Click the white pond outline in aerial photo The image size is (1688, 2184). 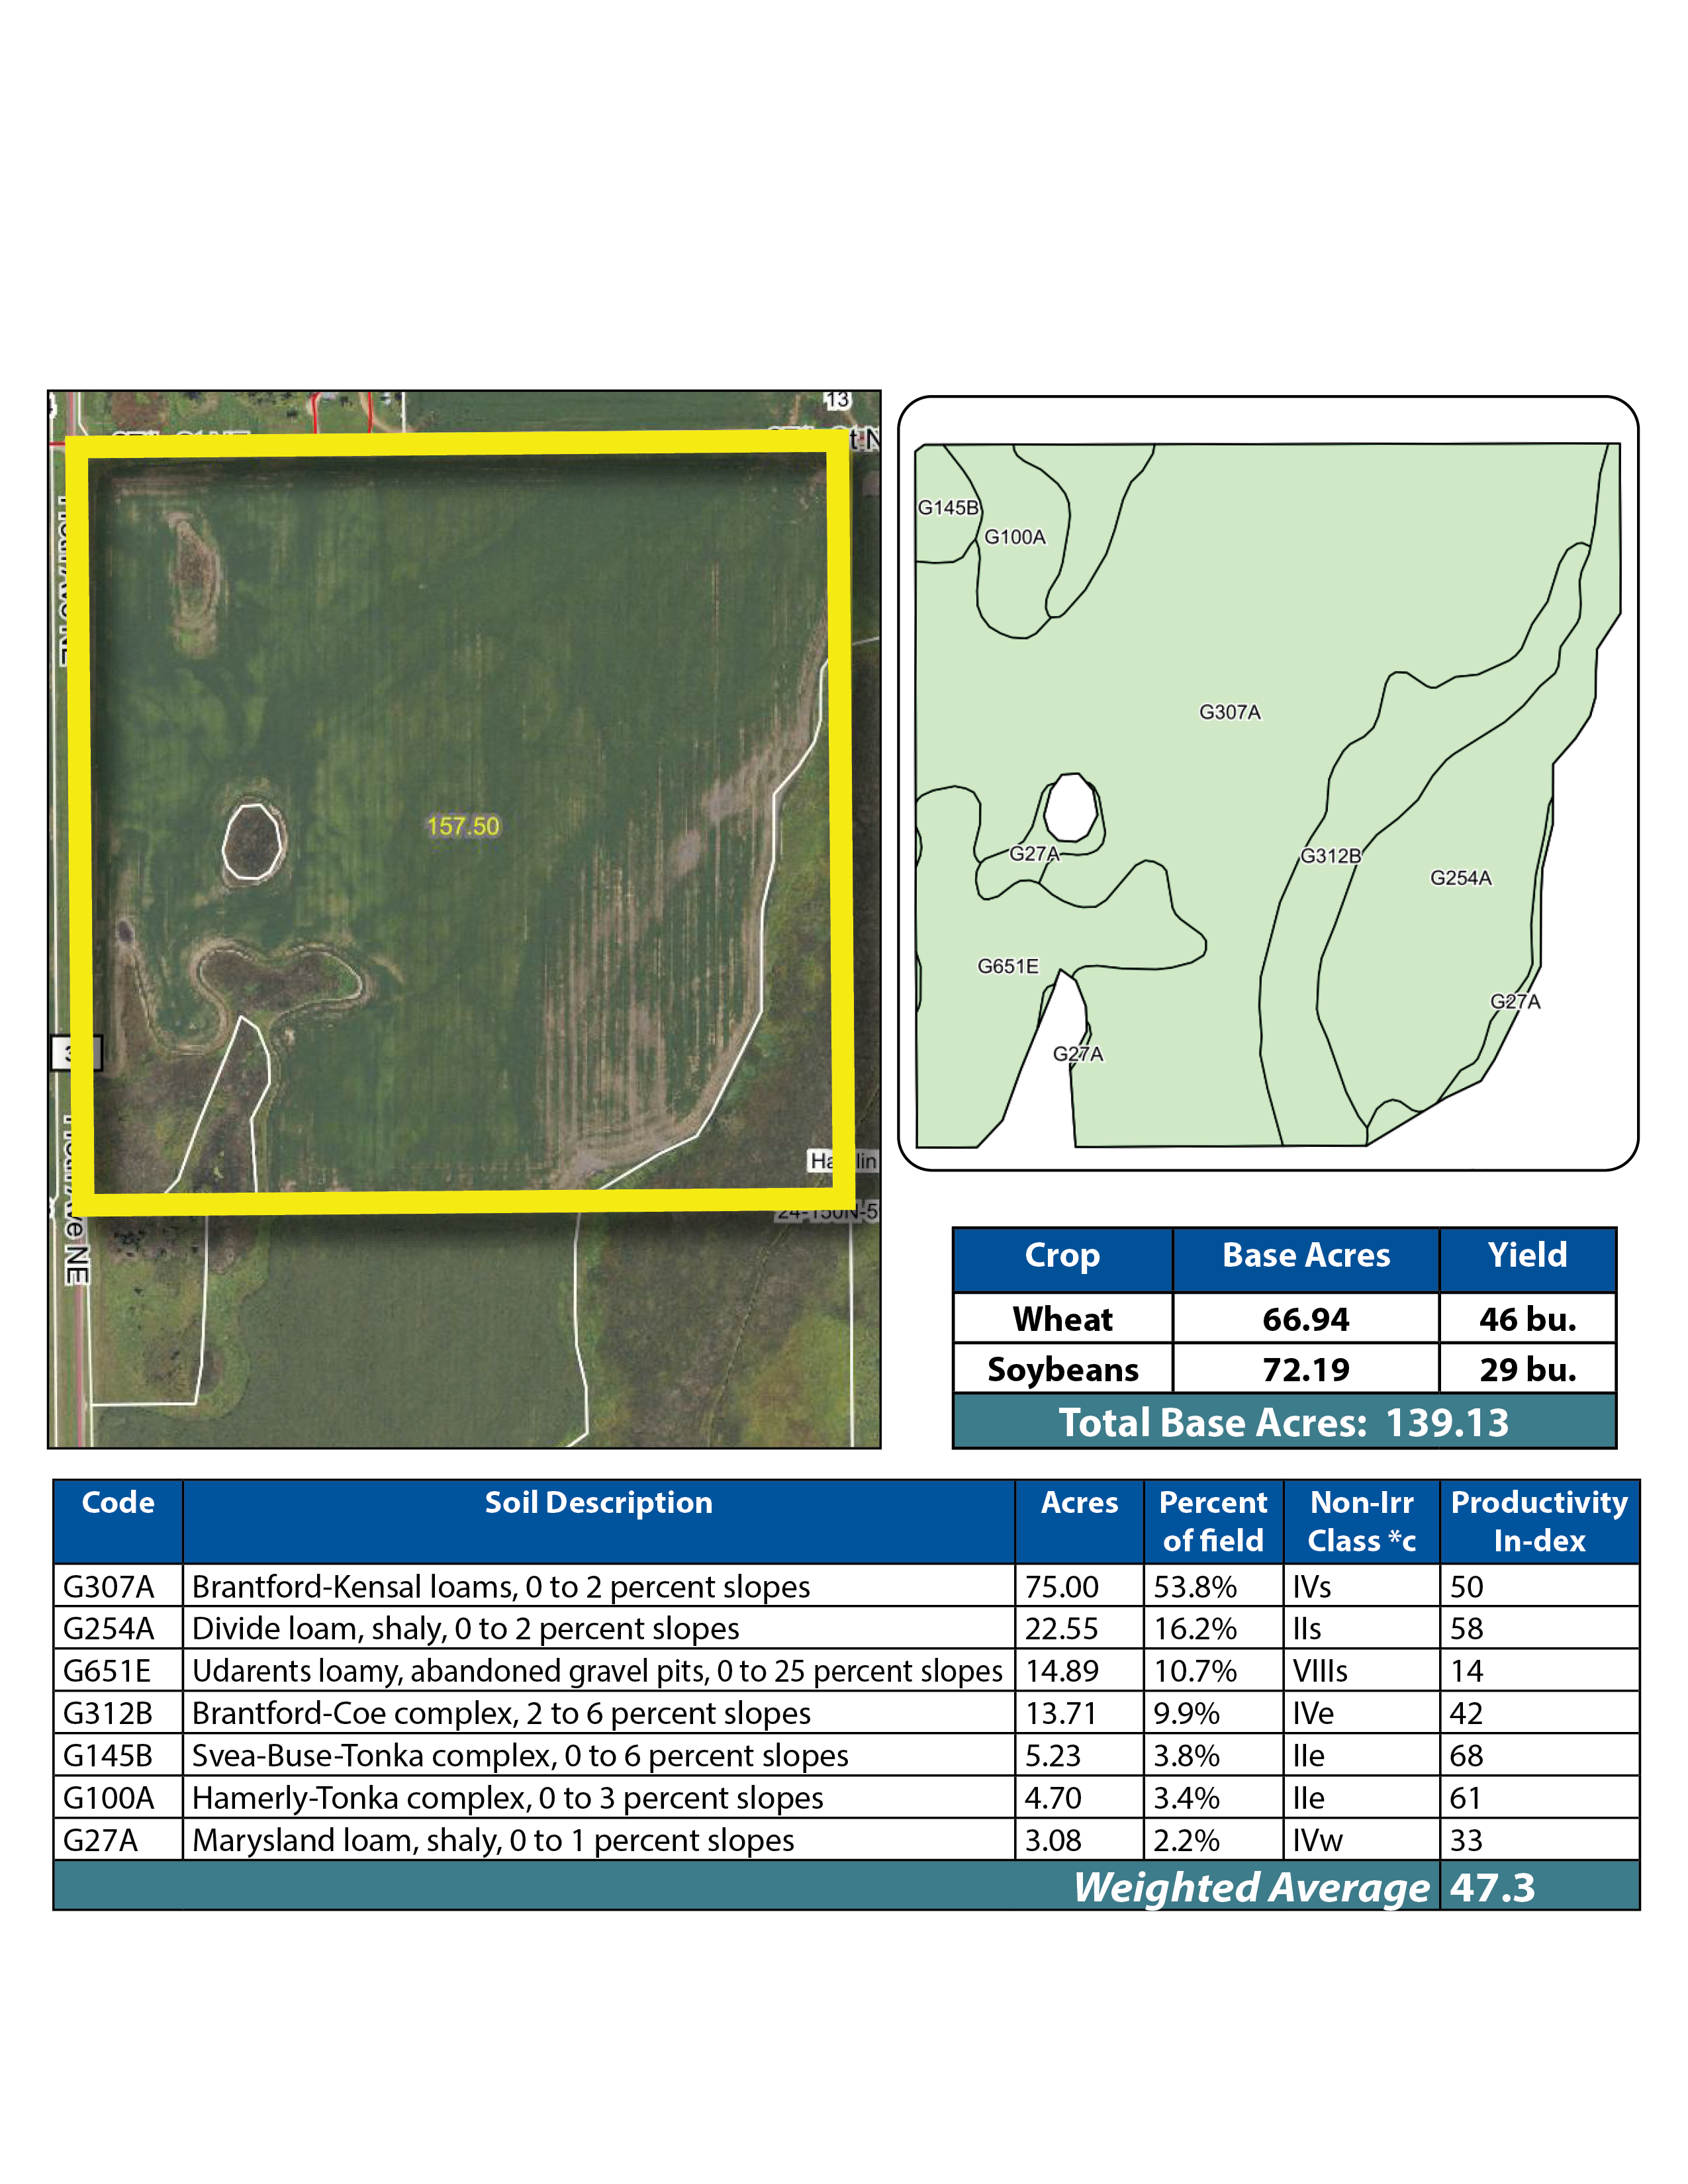pos(252,841)
